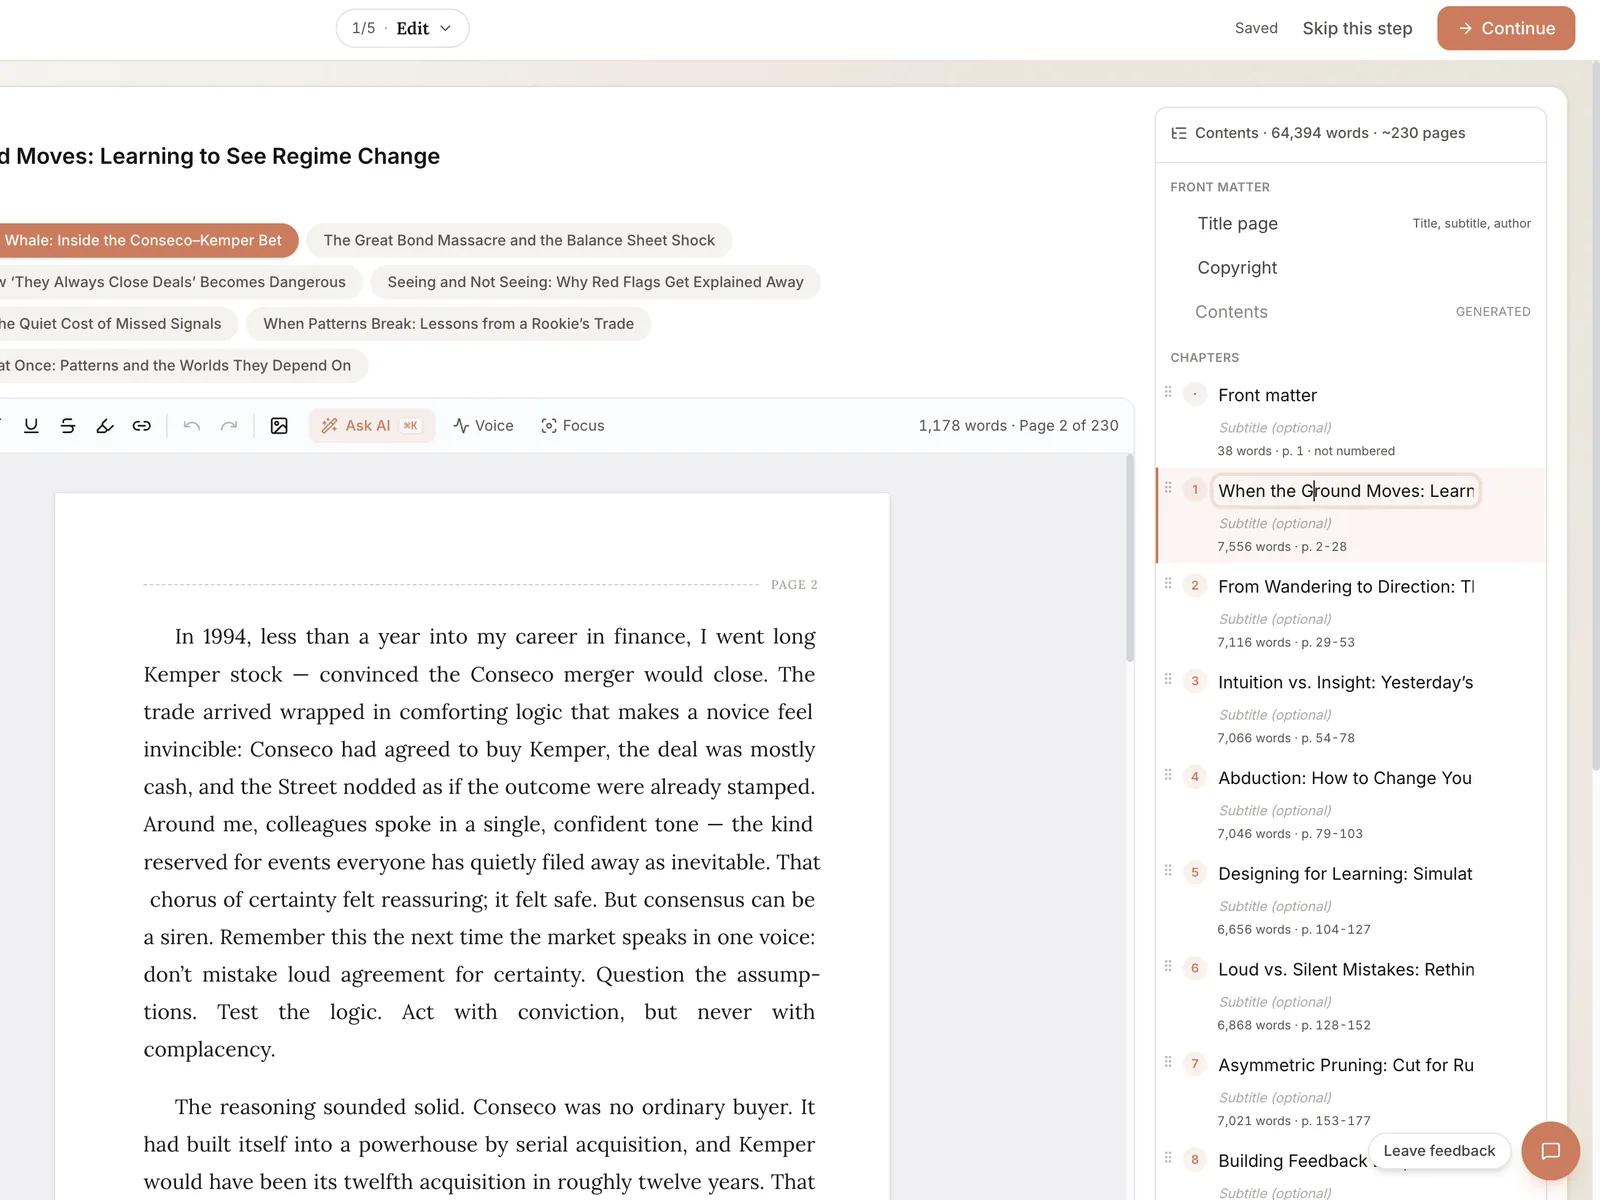Click the editor vertical scrollbar
The width and height of the screenshot is (1600, 1200).
[1130, 558]
